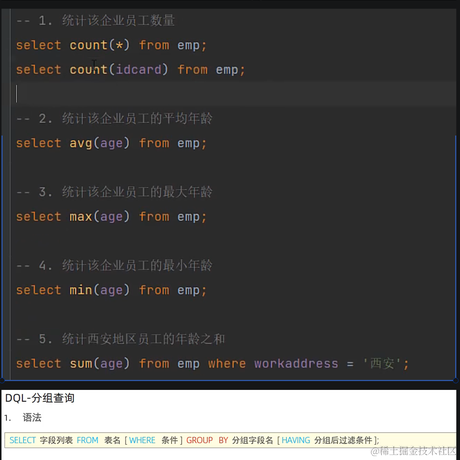
Task: Click the comment '-- 3. 统计该企业员工的最大年龄'
Action: [114, 192]
